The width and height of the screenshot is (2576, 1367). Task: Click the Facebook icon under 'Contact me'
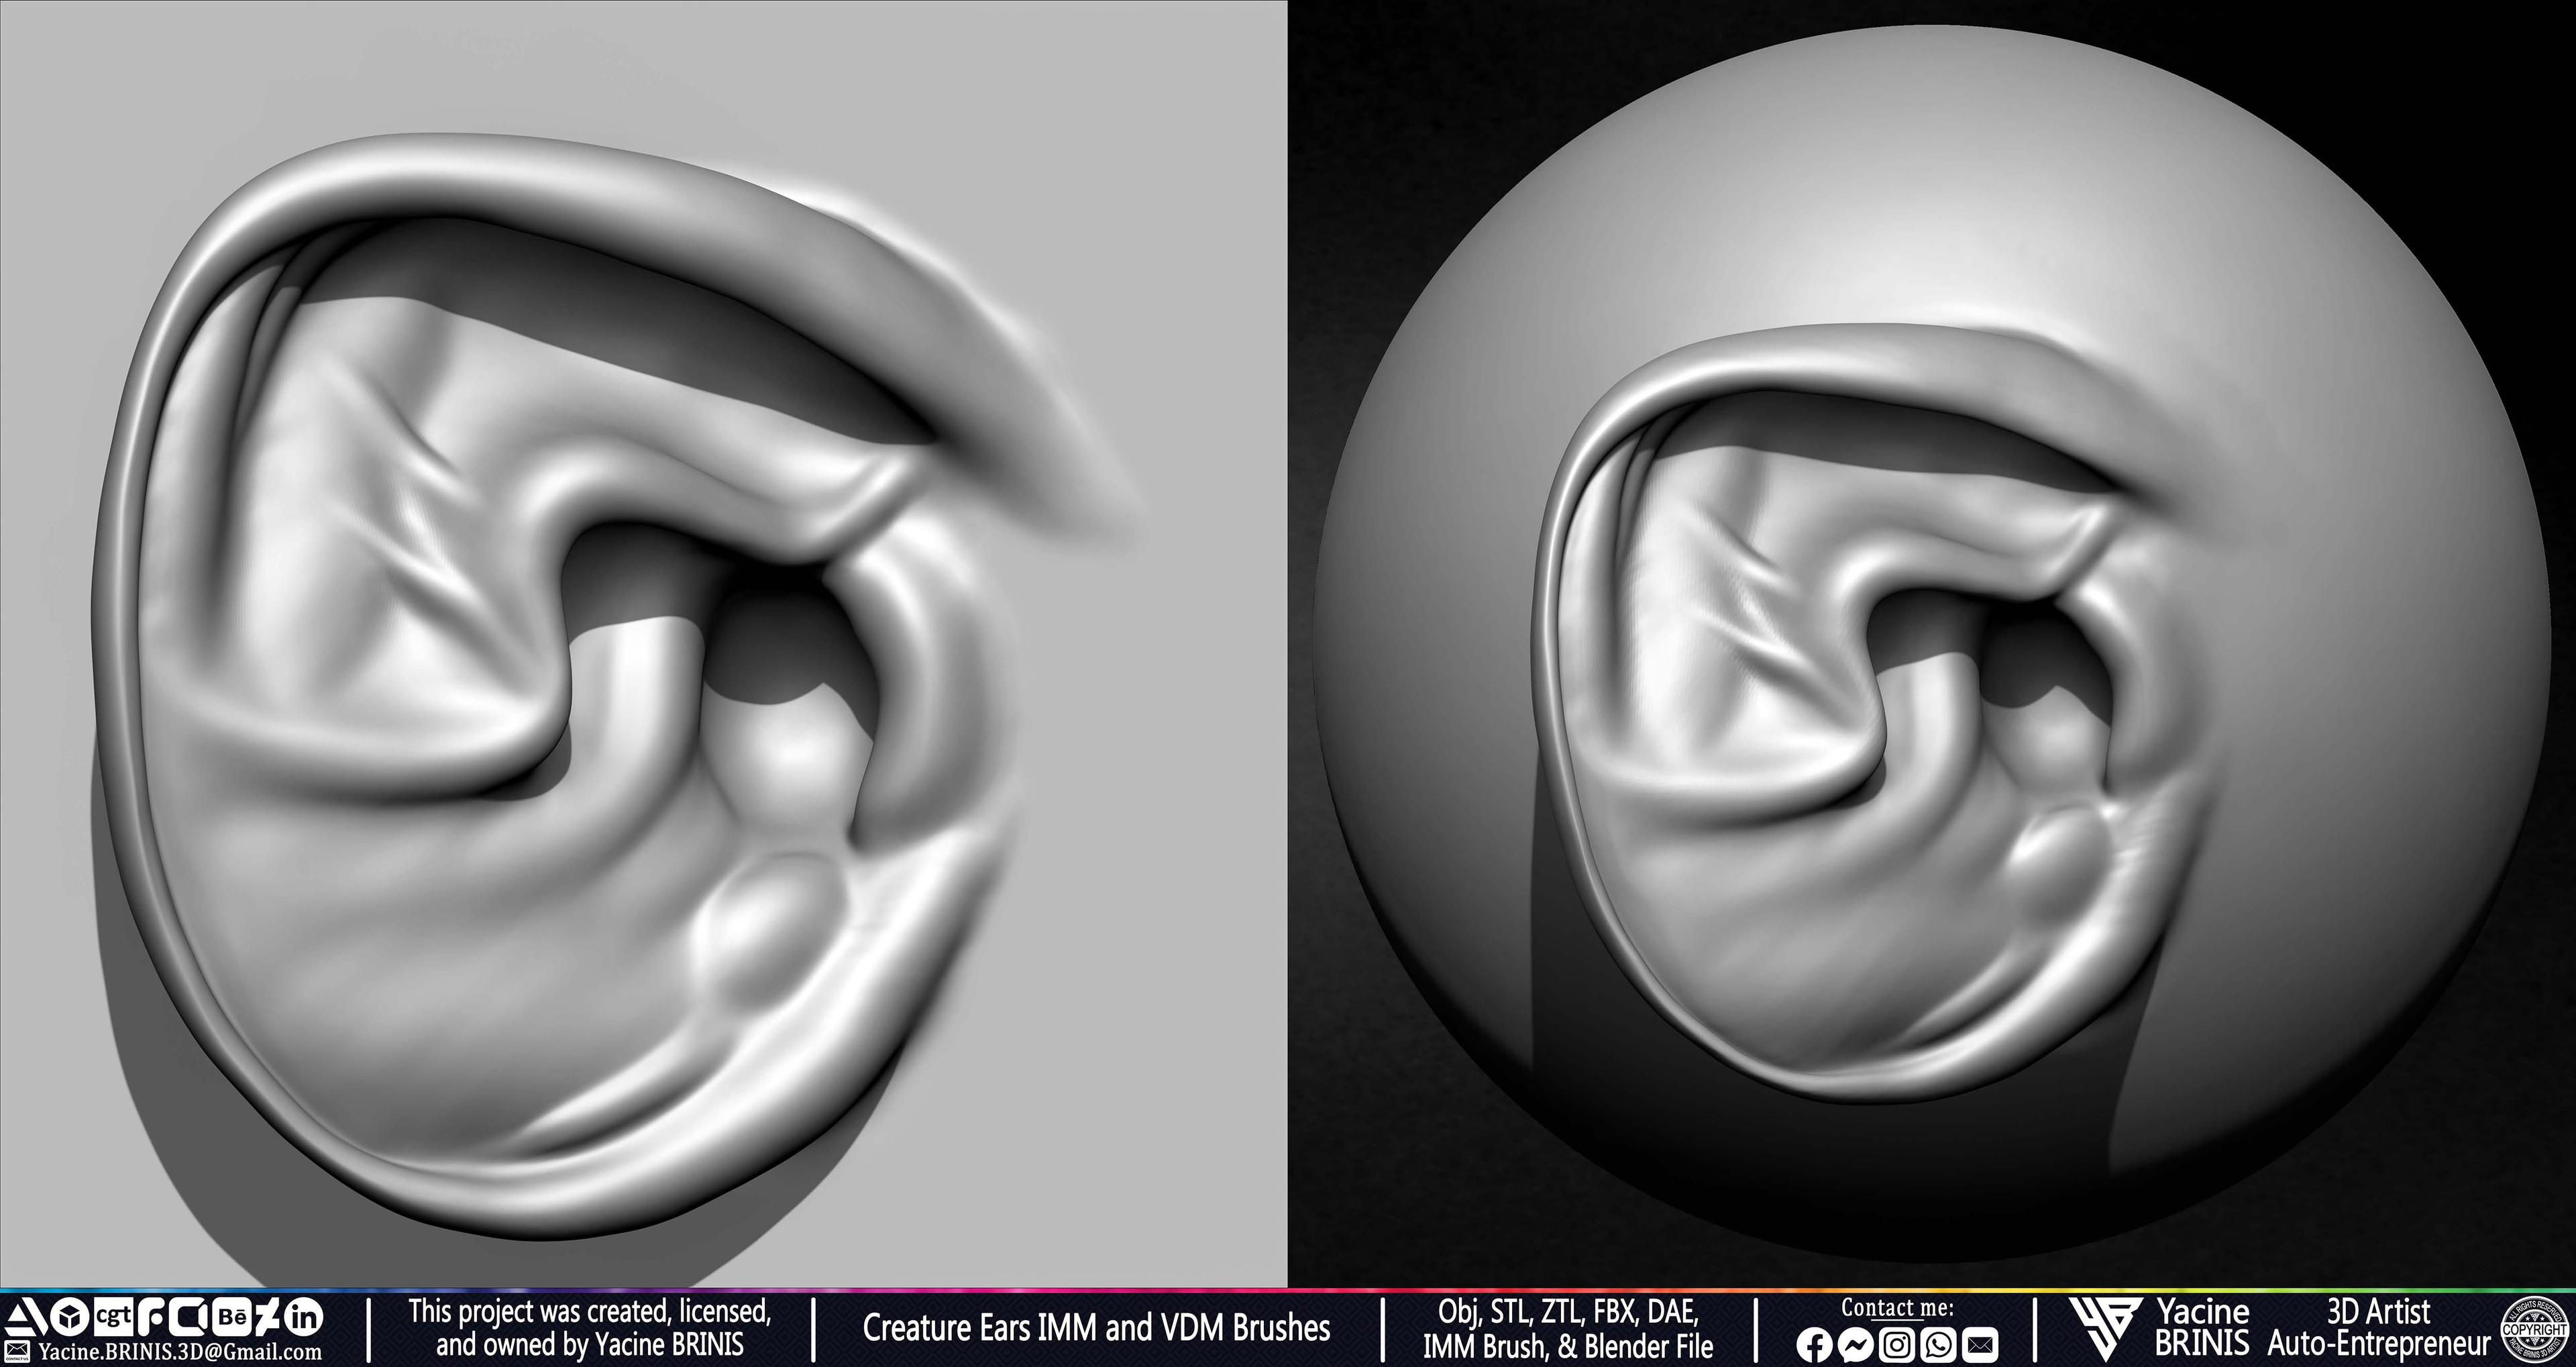pos(1815,1345)
